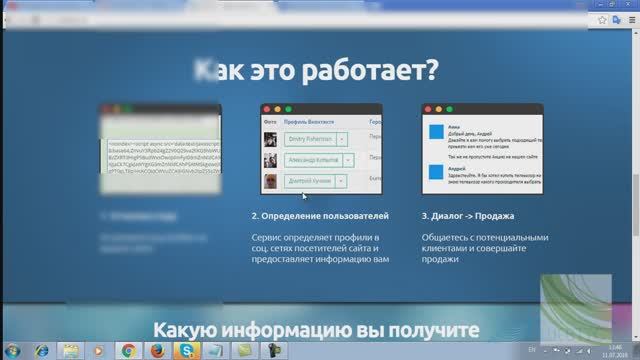Click the red dot on the dialog window
Viewport: 640px width, 360px height.
428,109
